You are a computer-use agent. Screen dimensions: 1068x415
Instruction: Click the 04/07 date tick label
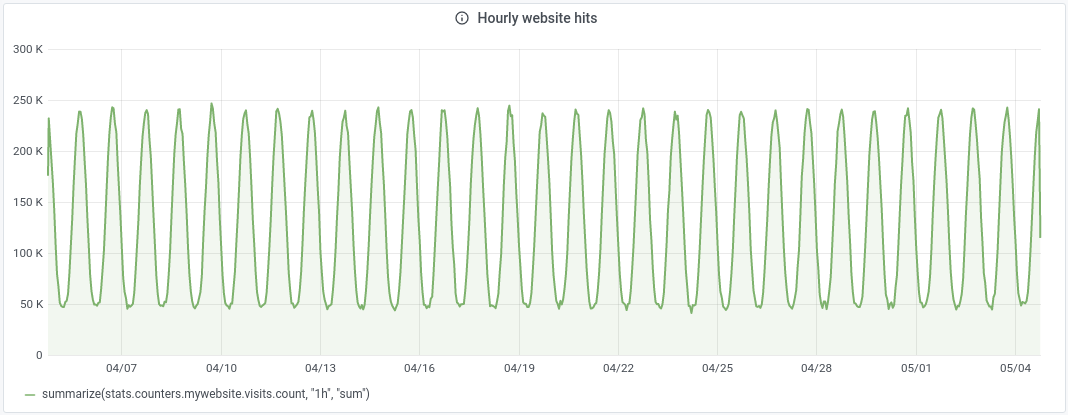pos(121,369)
